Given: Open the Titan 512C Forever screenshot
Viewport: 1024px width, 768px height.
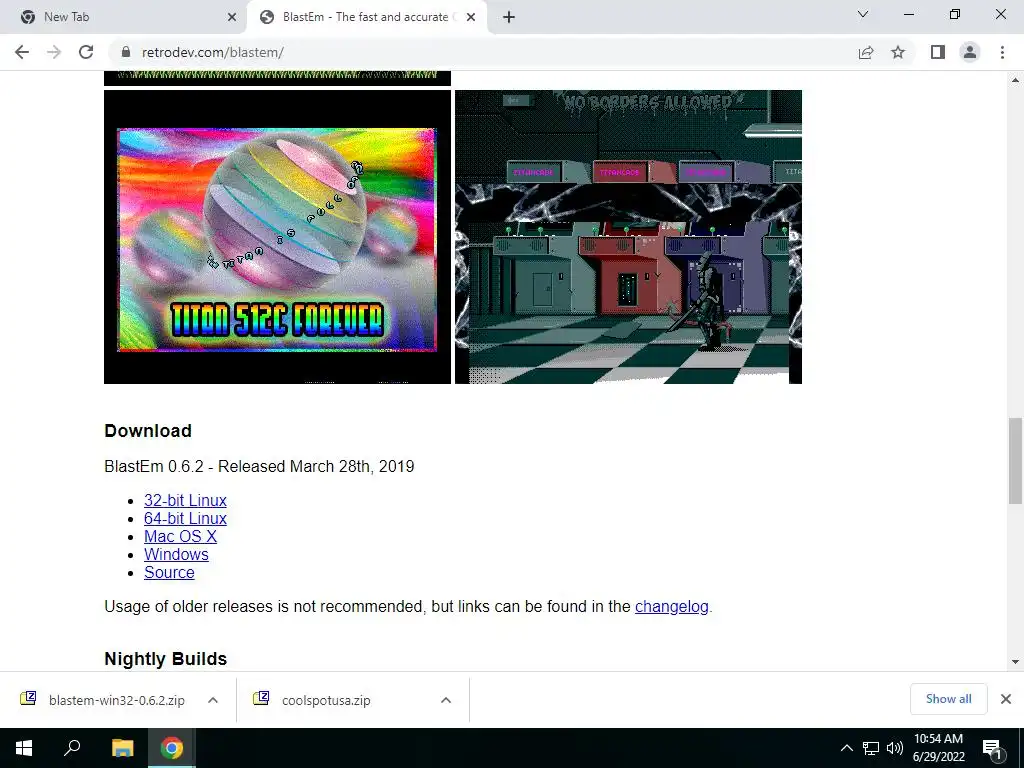Looking at the screenshot, I should click(277, 237).
